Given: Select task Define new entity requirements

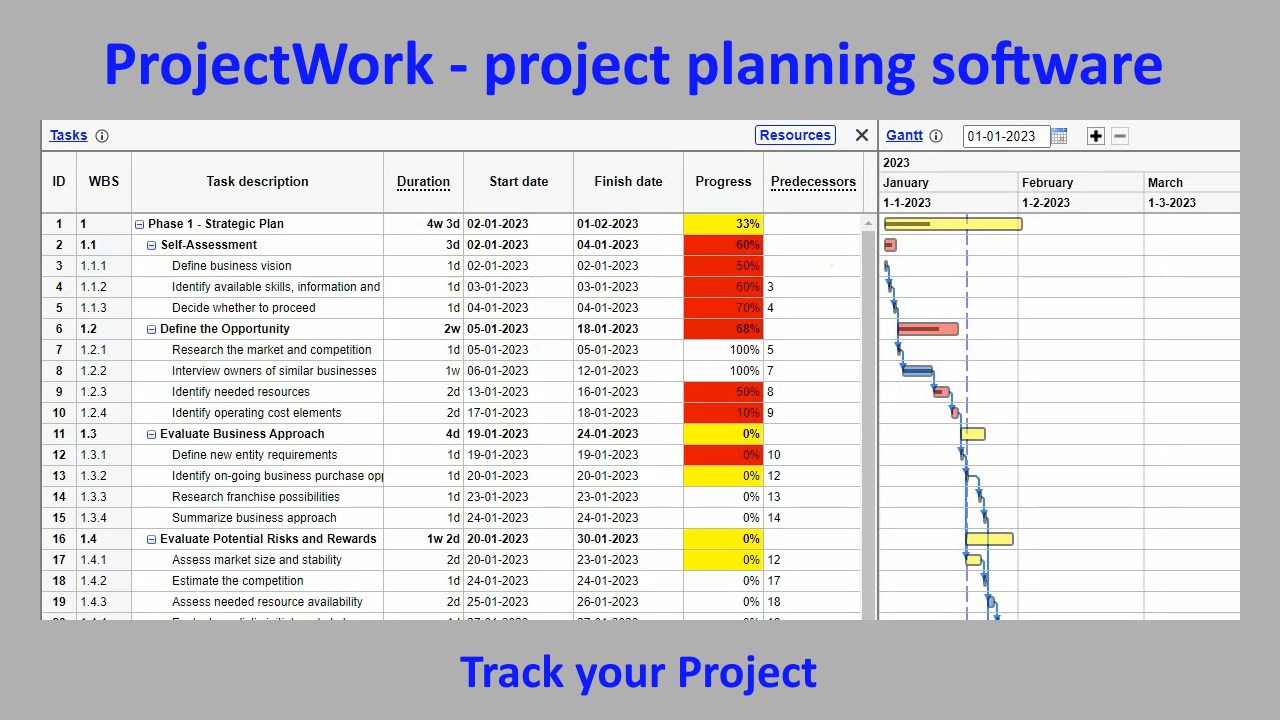Looking at the screenshot, I should [x=255, y=455].
